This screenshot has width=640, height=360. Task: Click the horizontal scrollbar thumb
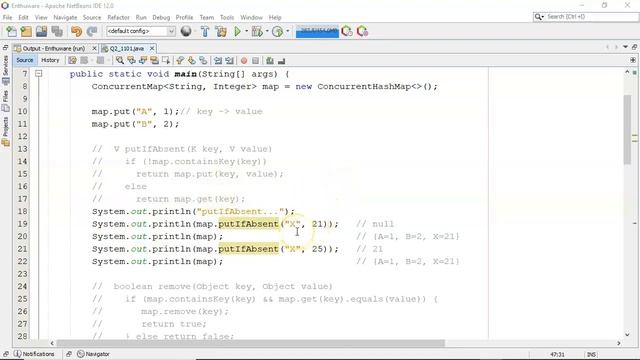250,343
